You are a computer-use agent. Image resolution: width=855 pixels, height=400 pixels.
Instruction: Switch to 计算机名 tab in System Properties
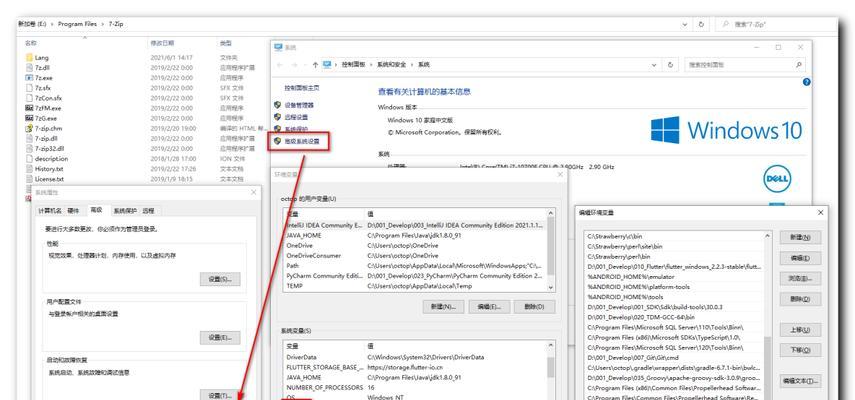click(x=50, y=211)
